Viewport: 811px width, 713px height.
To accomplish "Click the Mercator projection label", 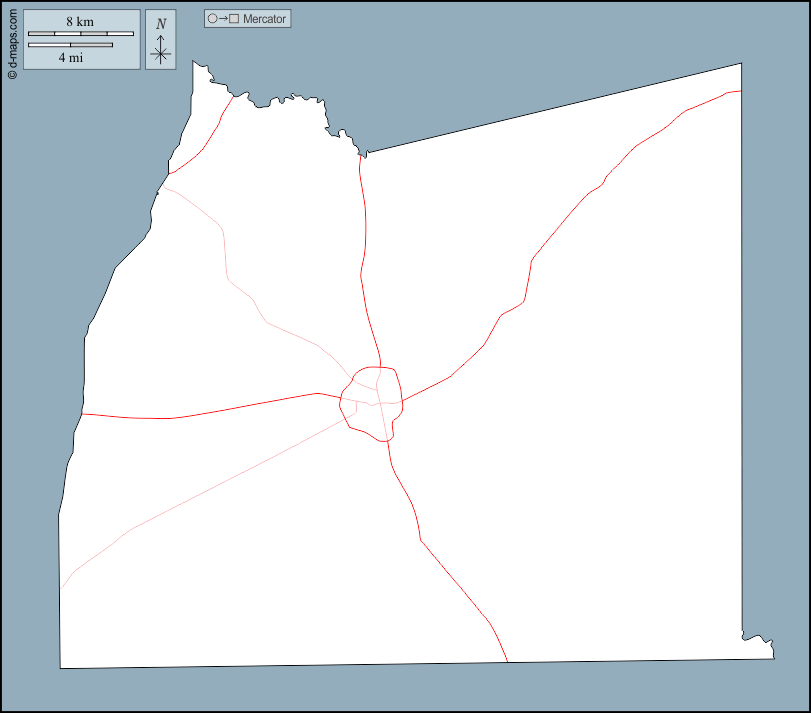I will (265, 19).
